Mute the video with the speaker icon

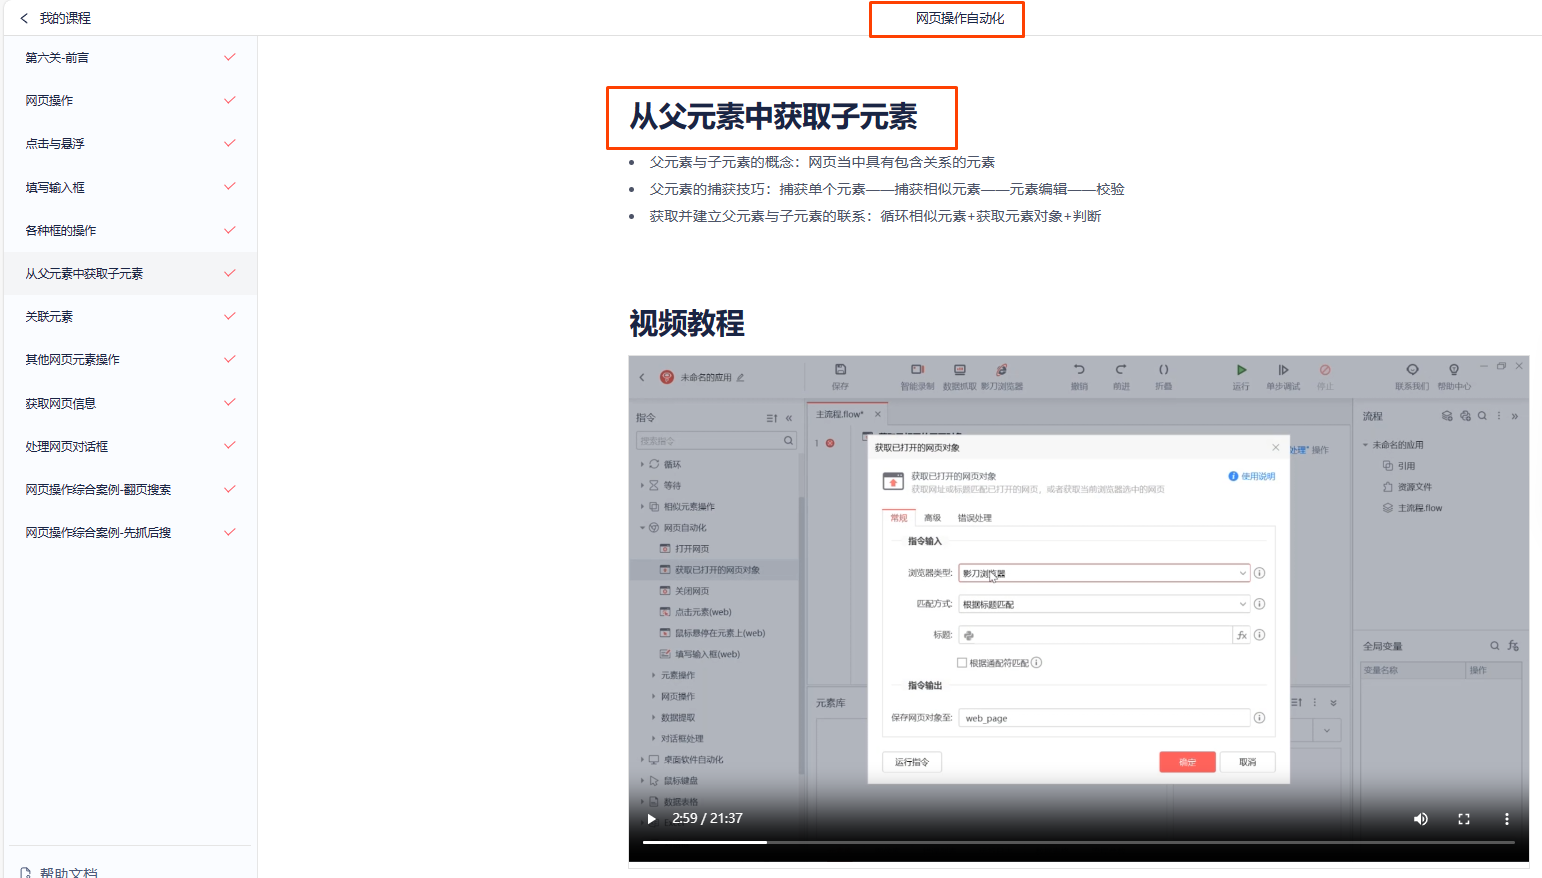1420,819
